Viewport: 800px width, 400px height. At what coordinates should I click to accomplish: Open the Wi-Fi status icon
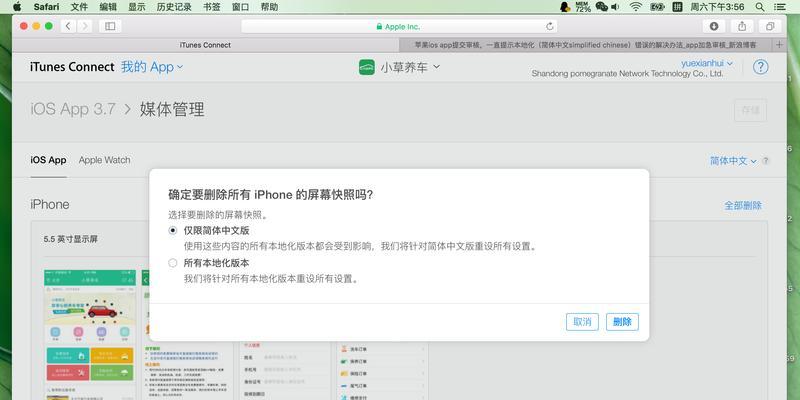(635, 7)
